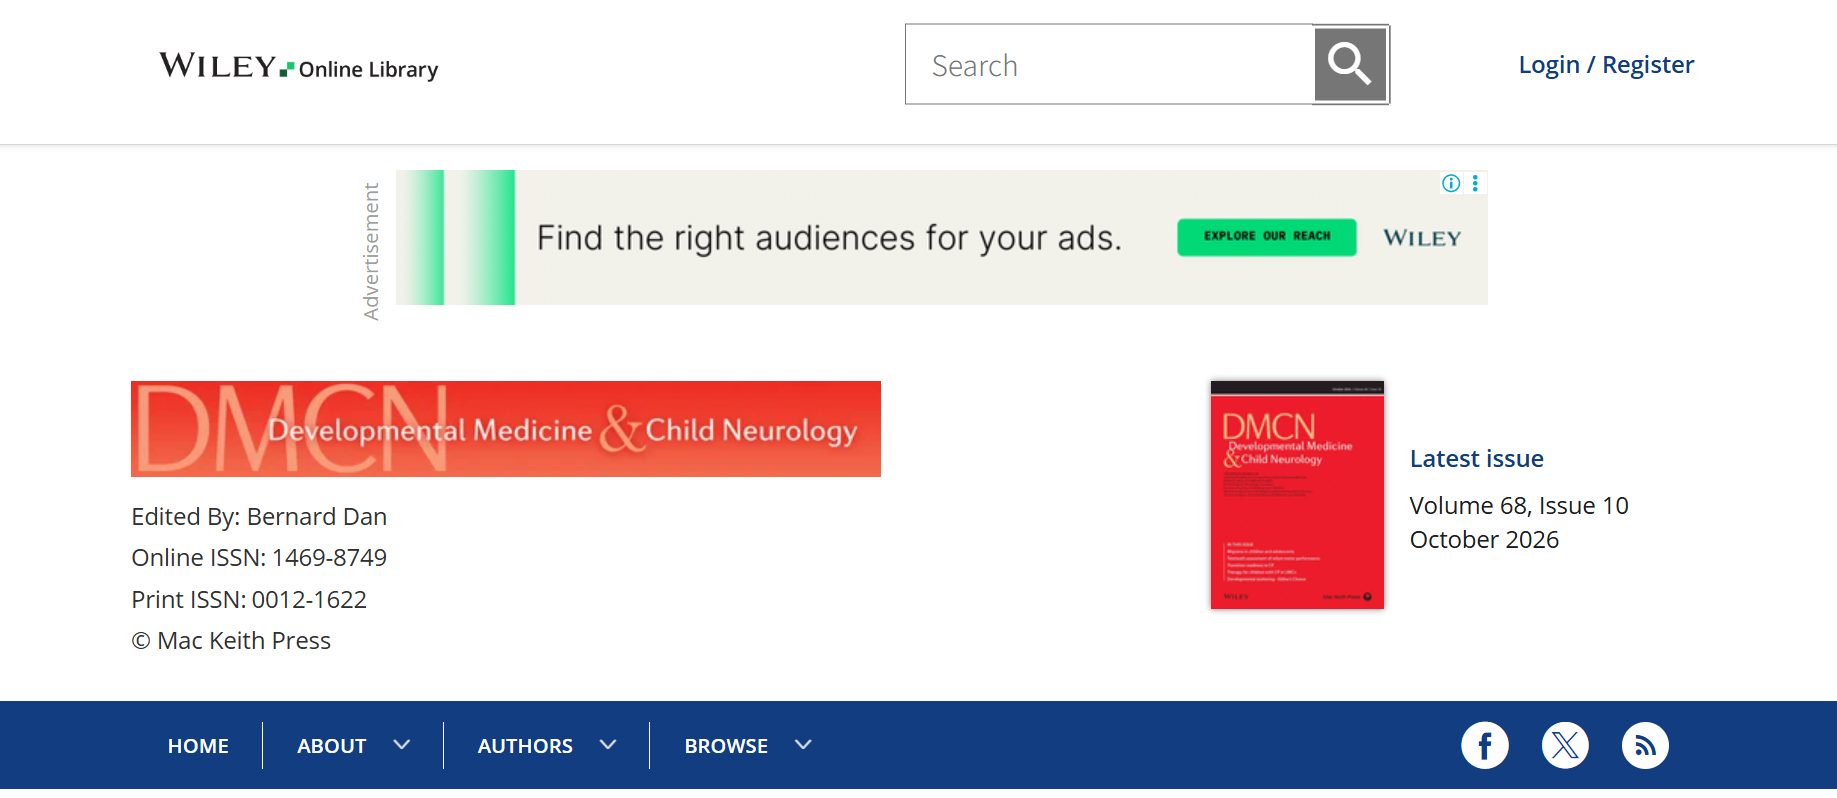The width and height of the screenshot is (1837, 798).
Task: Click the ad info (i) icon
Action: 1451,183
